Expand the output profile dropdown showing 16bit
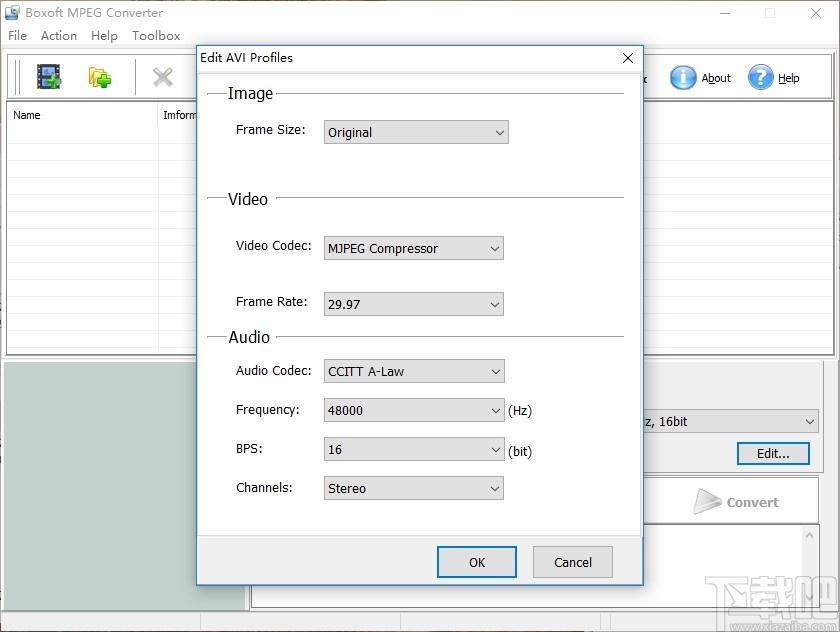 [x=731, y=422]
